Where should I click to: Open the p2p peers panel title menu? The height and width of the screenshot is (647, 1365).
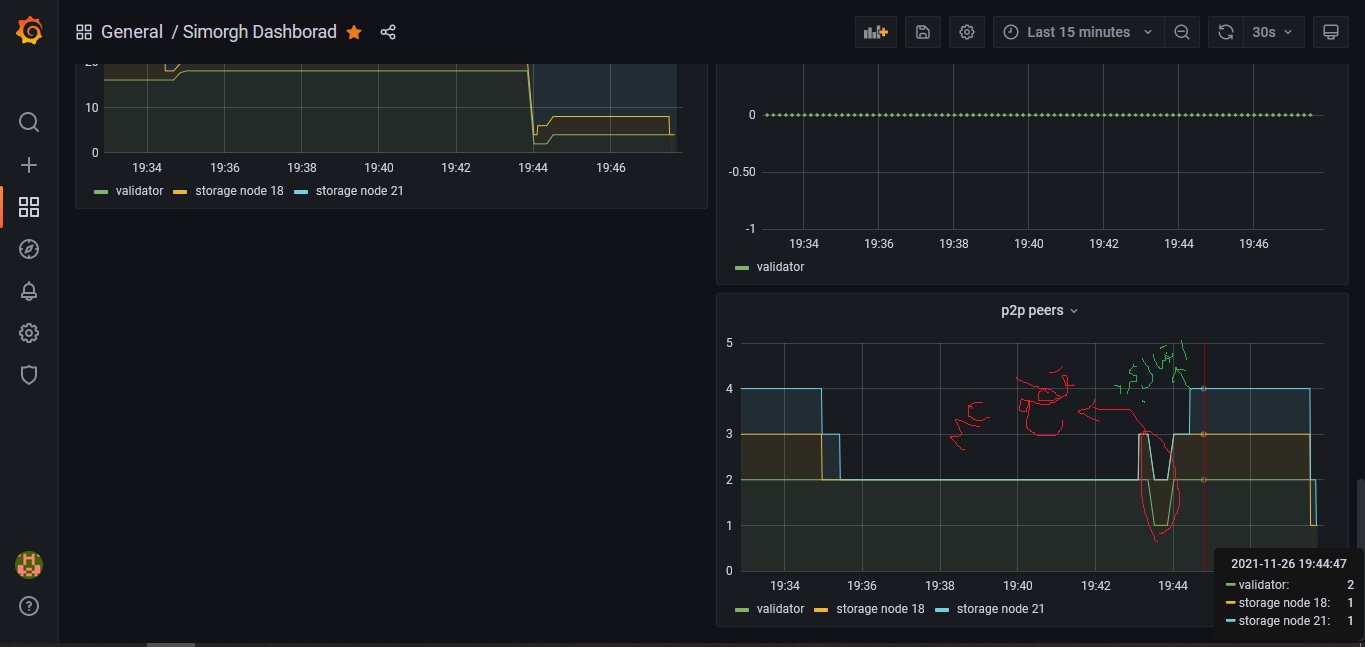pos(1039,311)
